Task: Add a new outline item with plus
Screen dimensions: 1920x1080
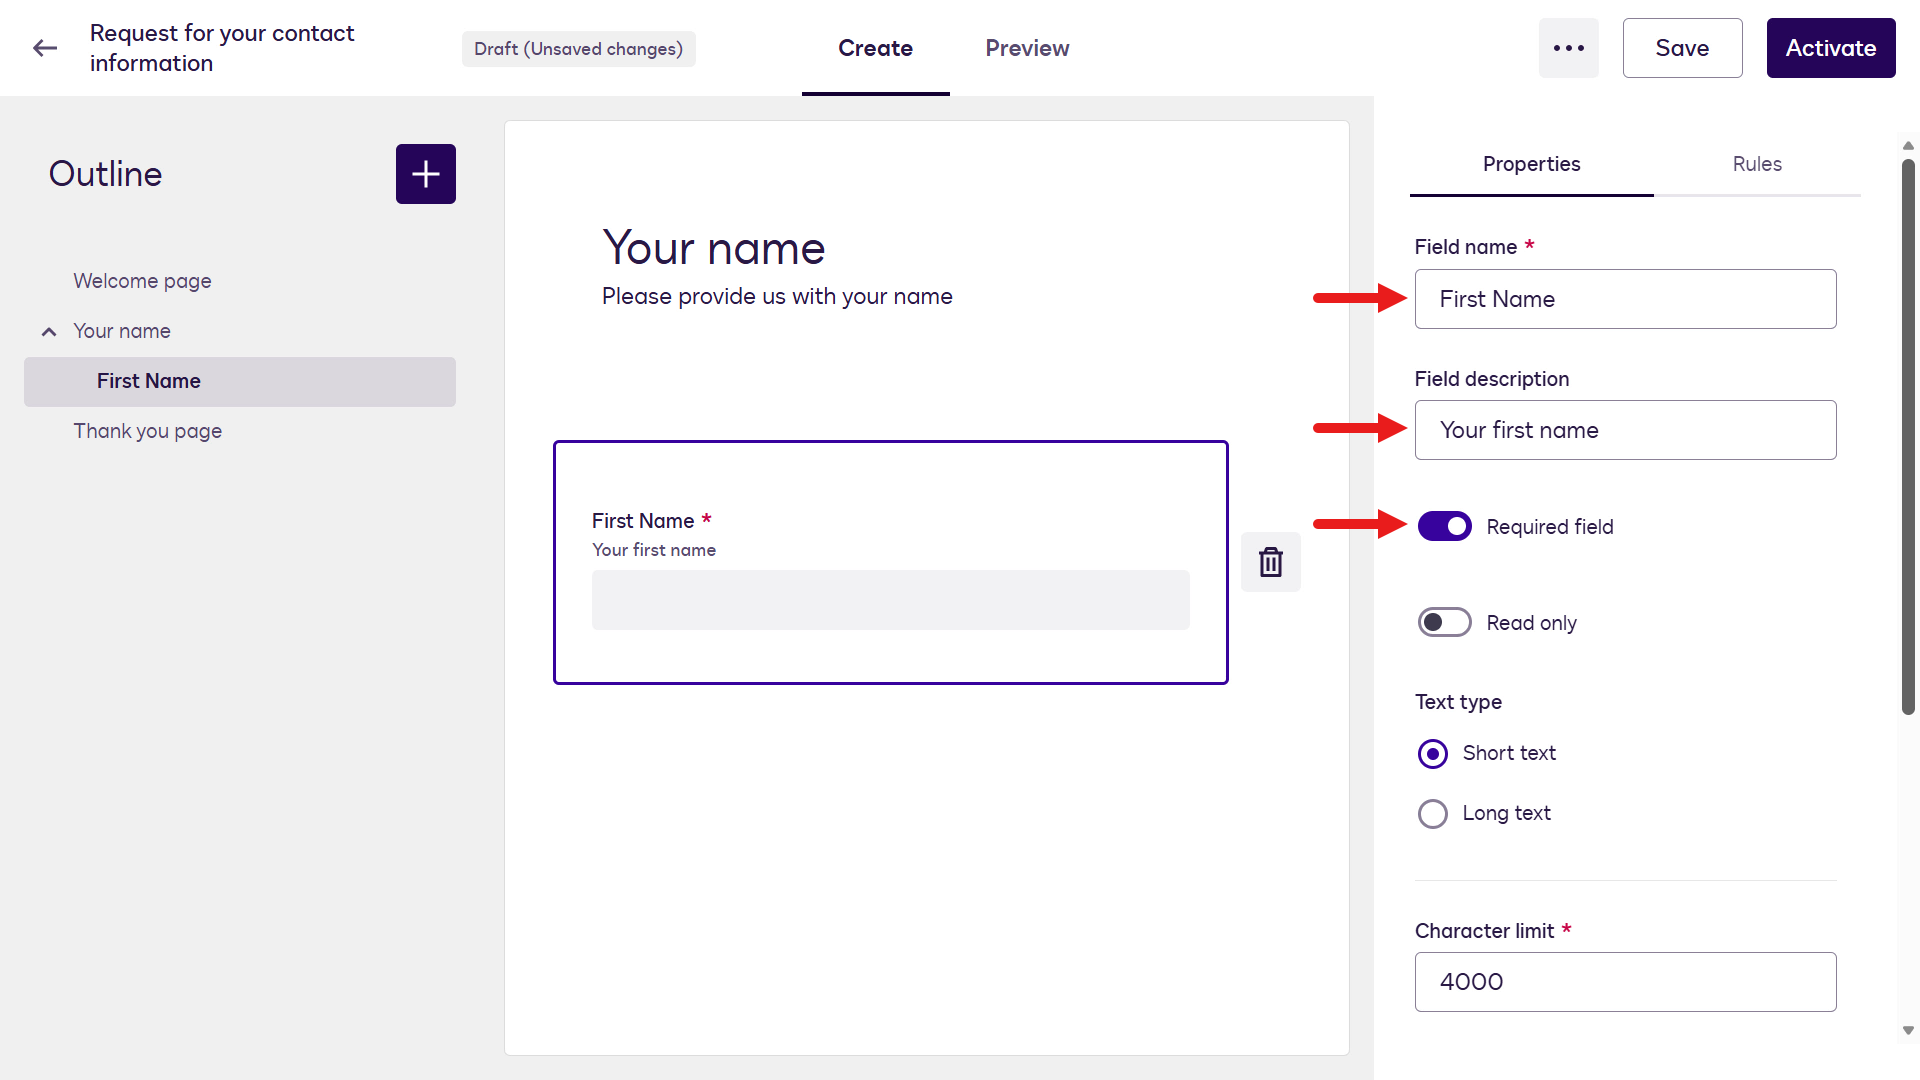Action: point(426,174)
